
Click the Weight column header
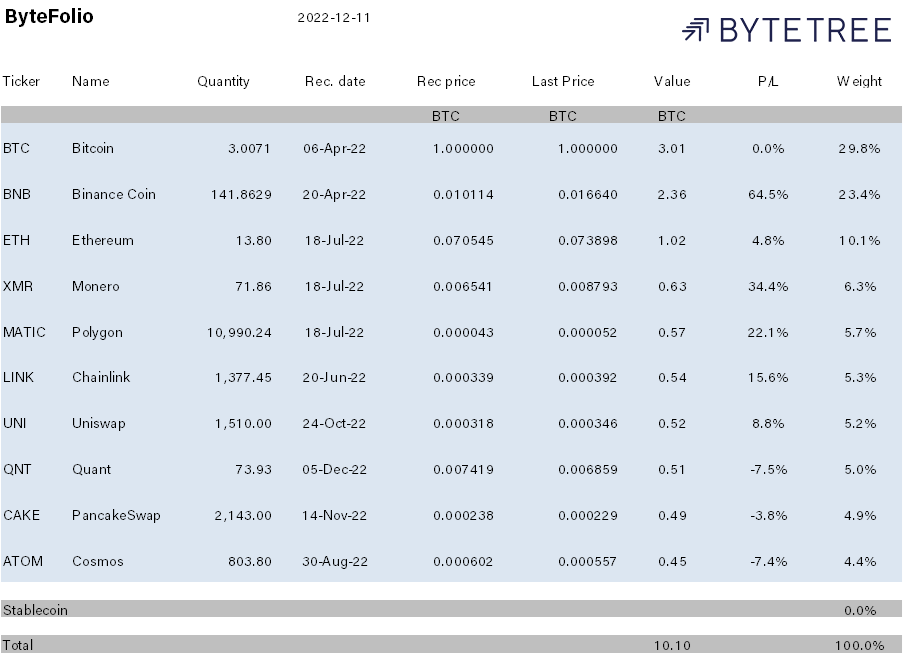pos(859,82)
